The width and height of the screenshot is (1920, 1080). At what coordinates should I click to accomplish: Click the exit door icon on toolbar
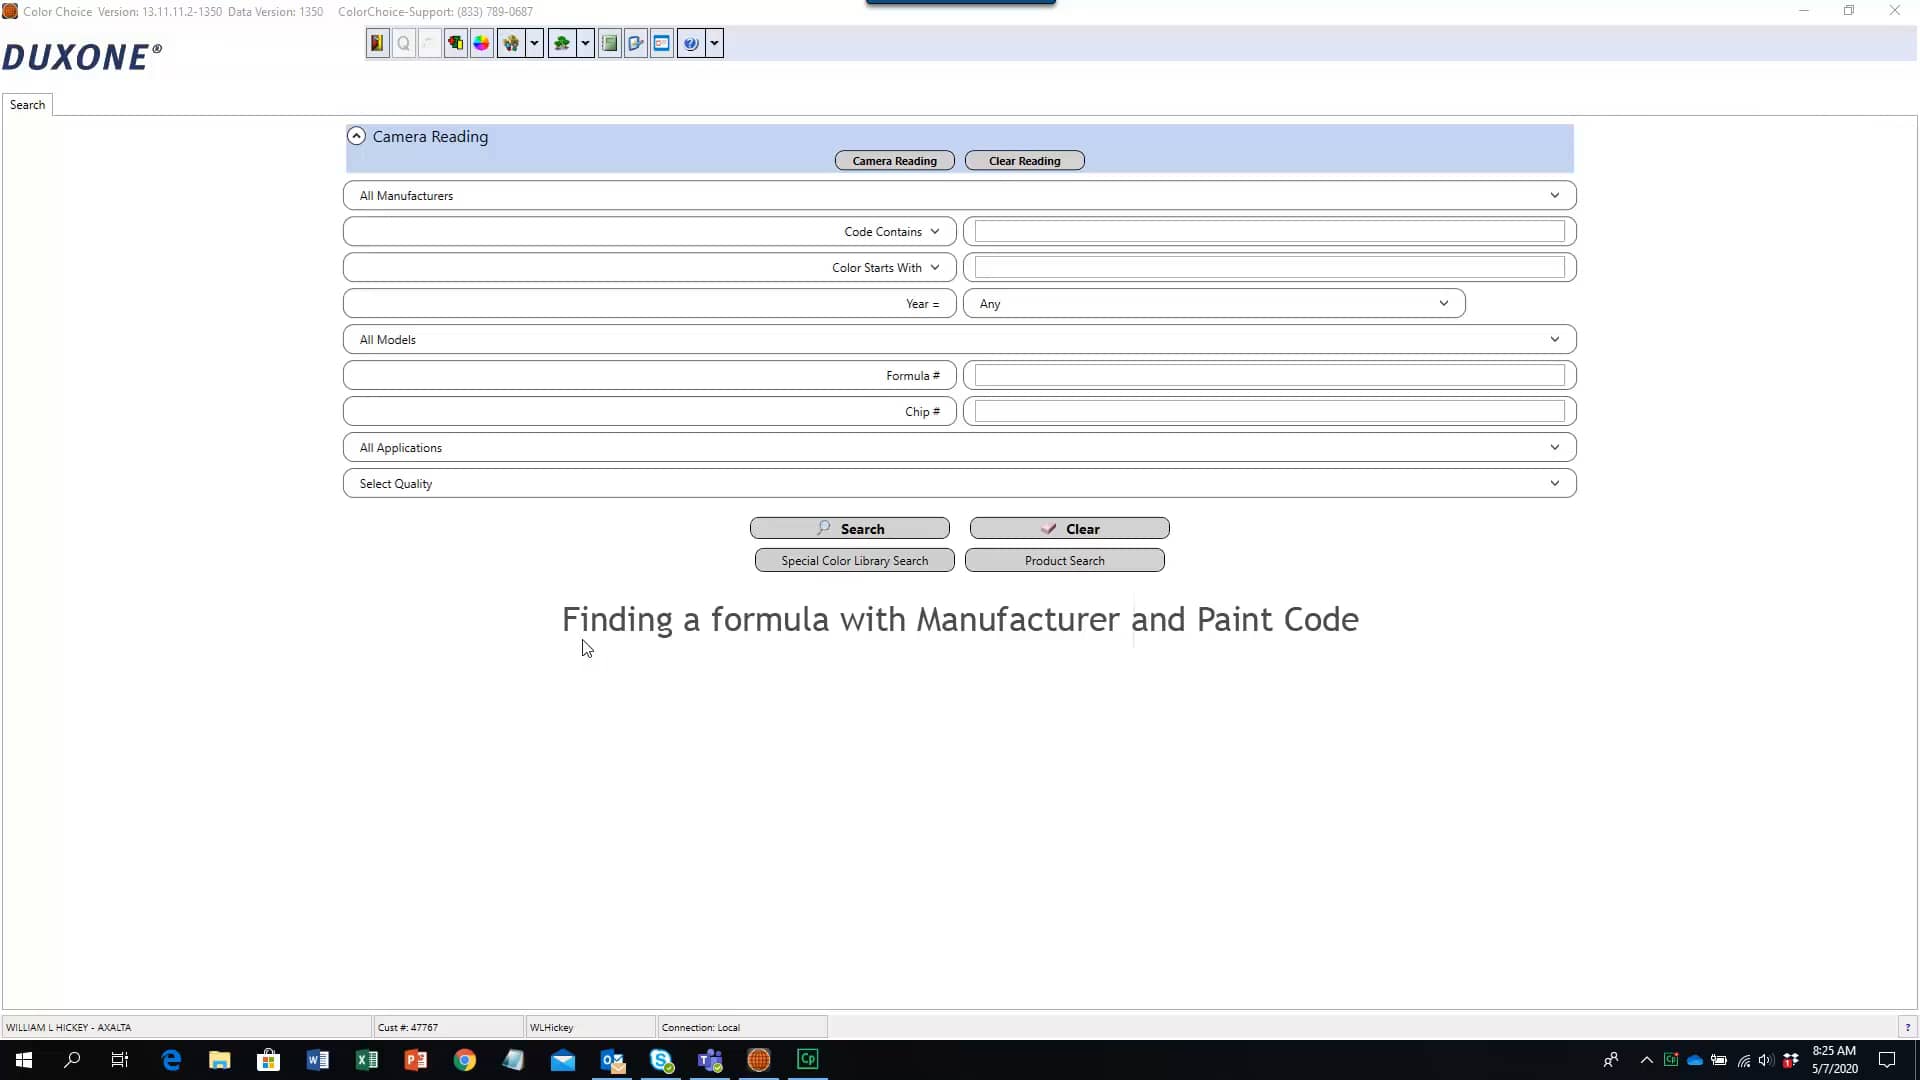click(377, 43)
